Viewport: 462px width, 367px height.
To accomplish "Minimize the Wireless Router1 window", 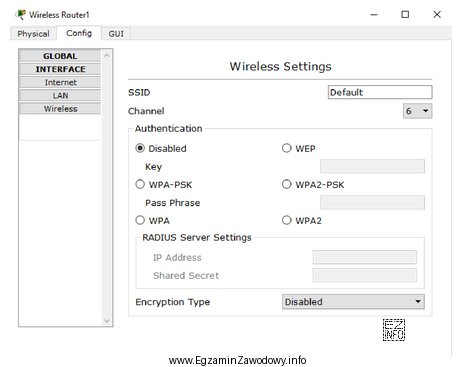I will click(x=374, y=15).
